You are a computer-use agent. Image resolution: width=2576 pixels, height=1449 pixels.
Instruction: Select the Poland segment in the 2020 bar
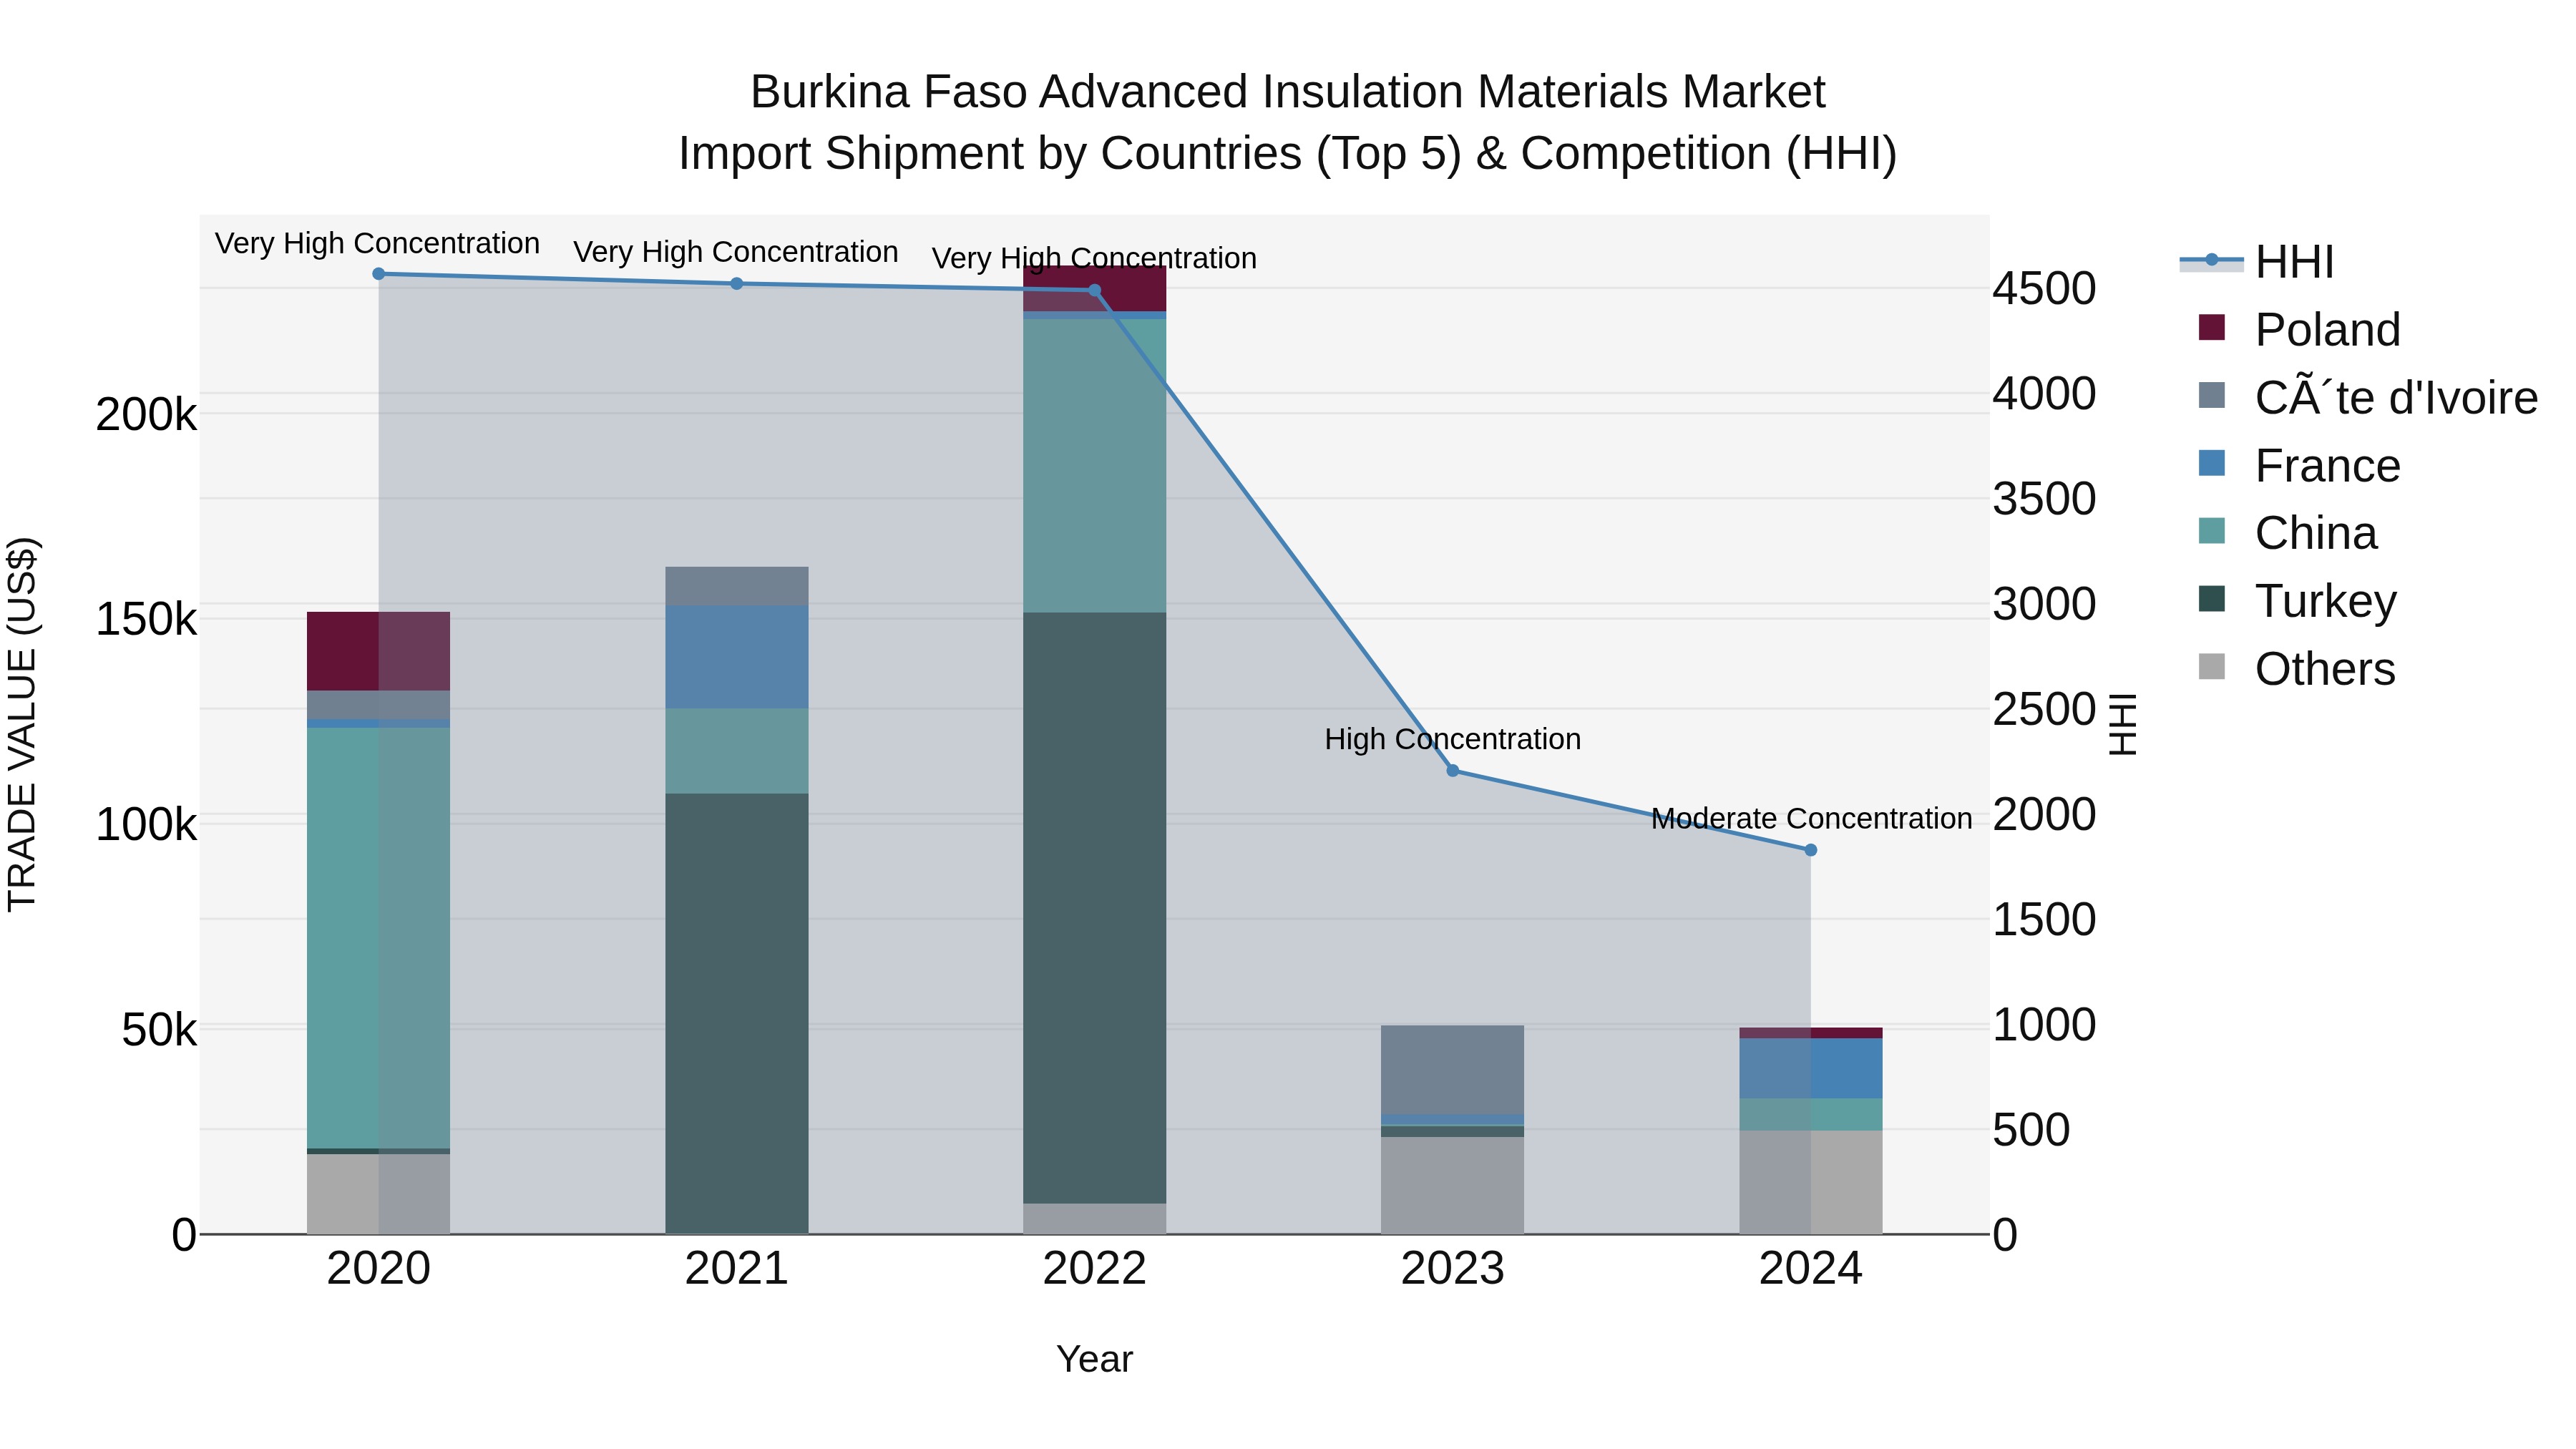[378, 651]
